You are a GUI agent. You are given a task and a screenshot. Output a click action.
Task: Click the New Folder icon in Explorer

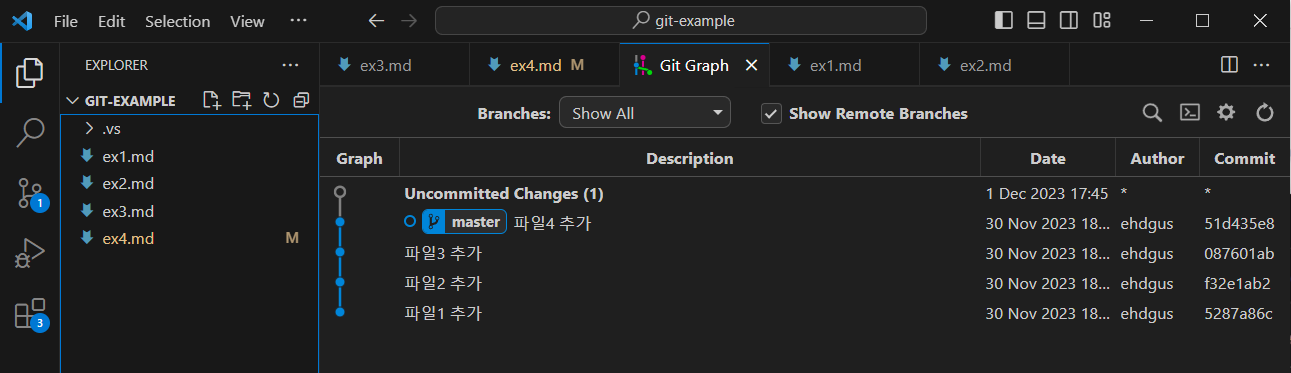[x=241, y=100]
